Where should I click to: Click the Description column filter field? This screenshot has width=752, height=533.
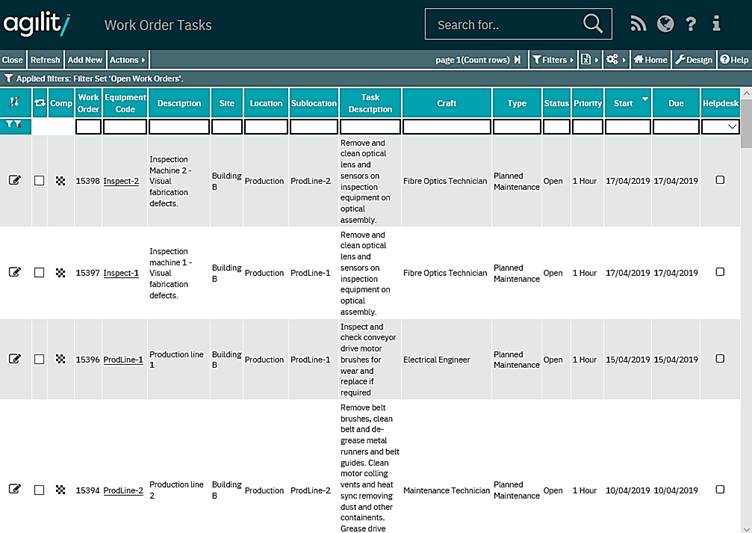coord(178,127)
